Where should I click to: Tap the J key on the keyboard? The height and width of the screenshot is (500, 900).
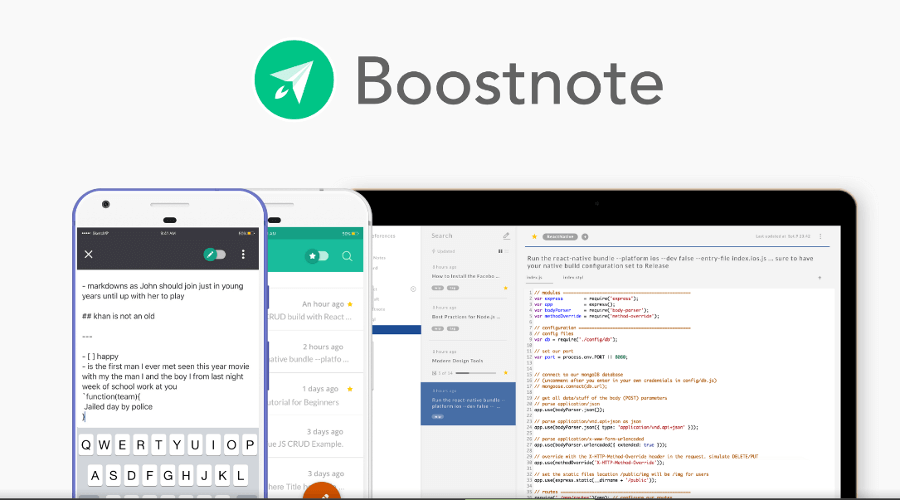coord(204,475)
